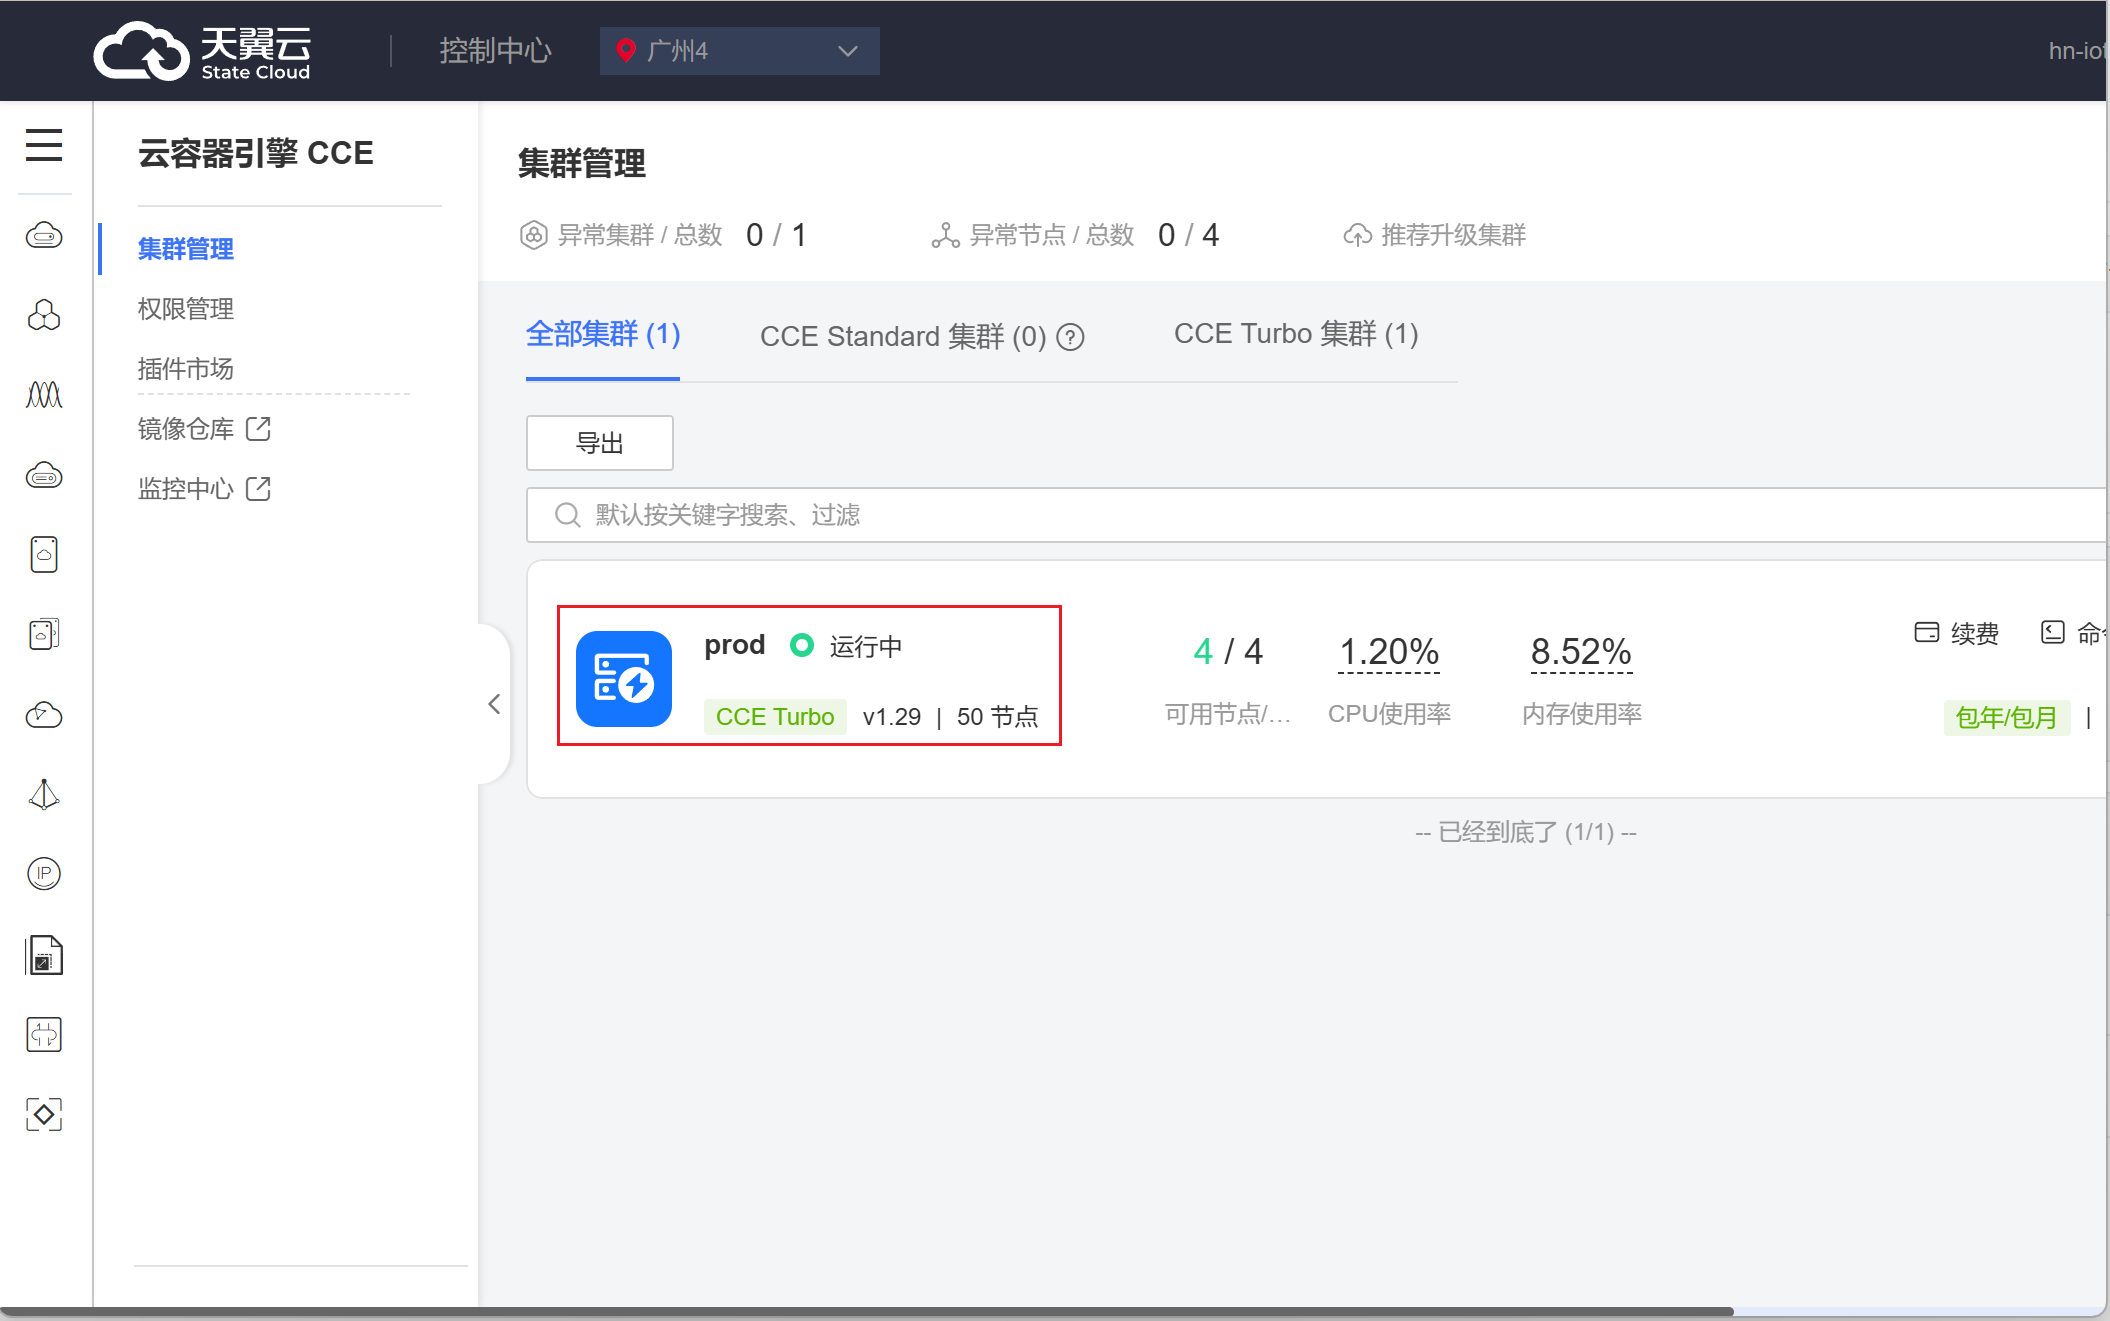Viewport: 2110px width, 1321px height.
Task: Click the 1.20% CPU usage value
Action: click(x=1389, y=652)
